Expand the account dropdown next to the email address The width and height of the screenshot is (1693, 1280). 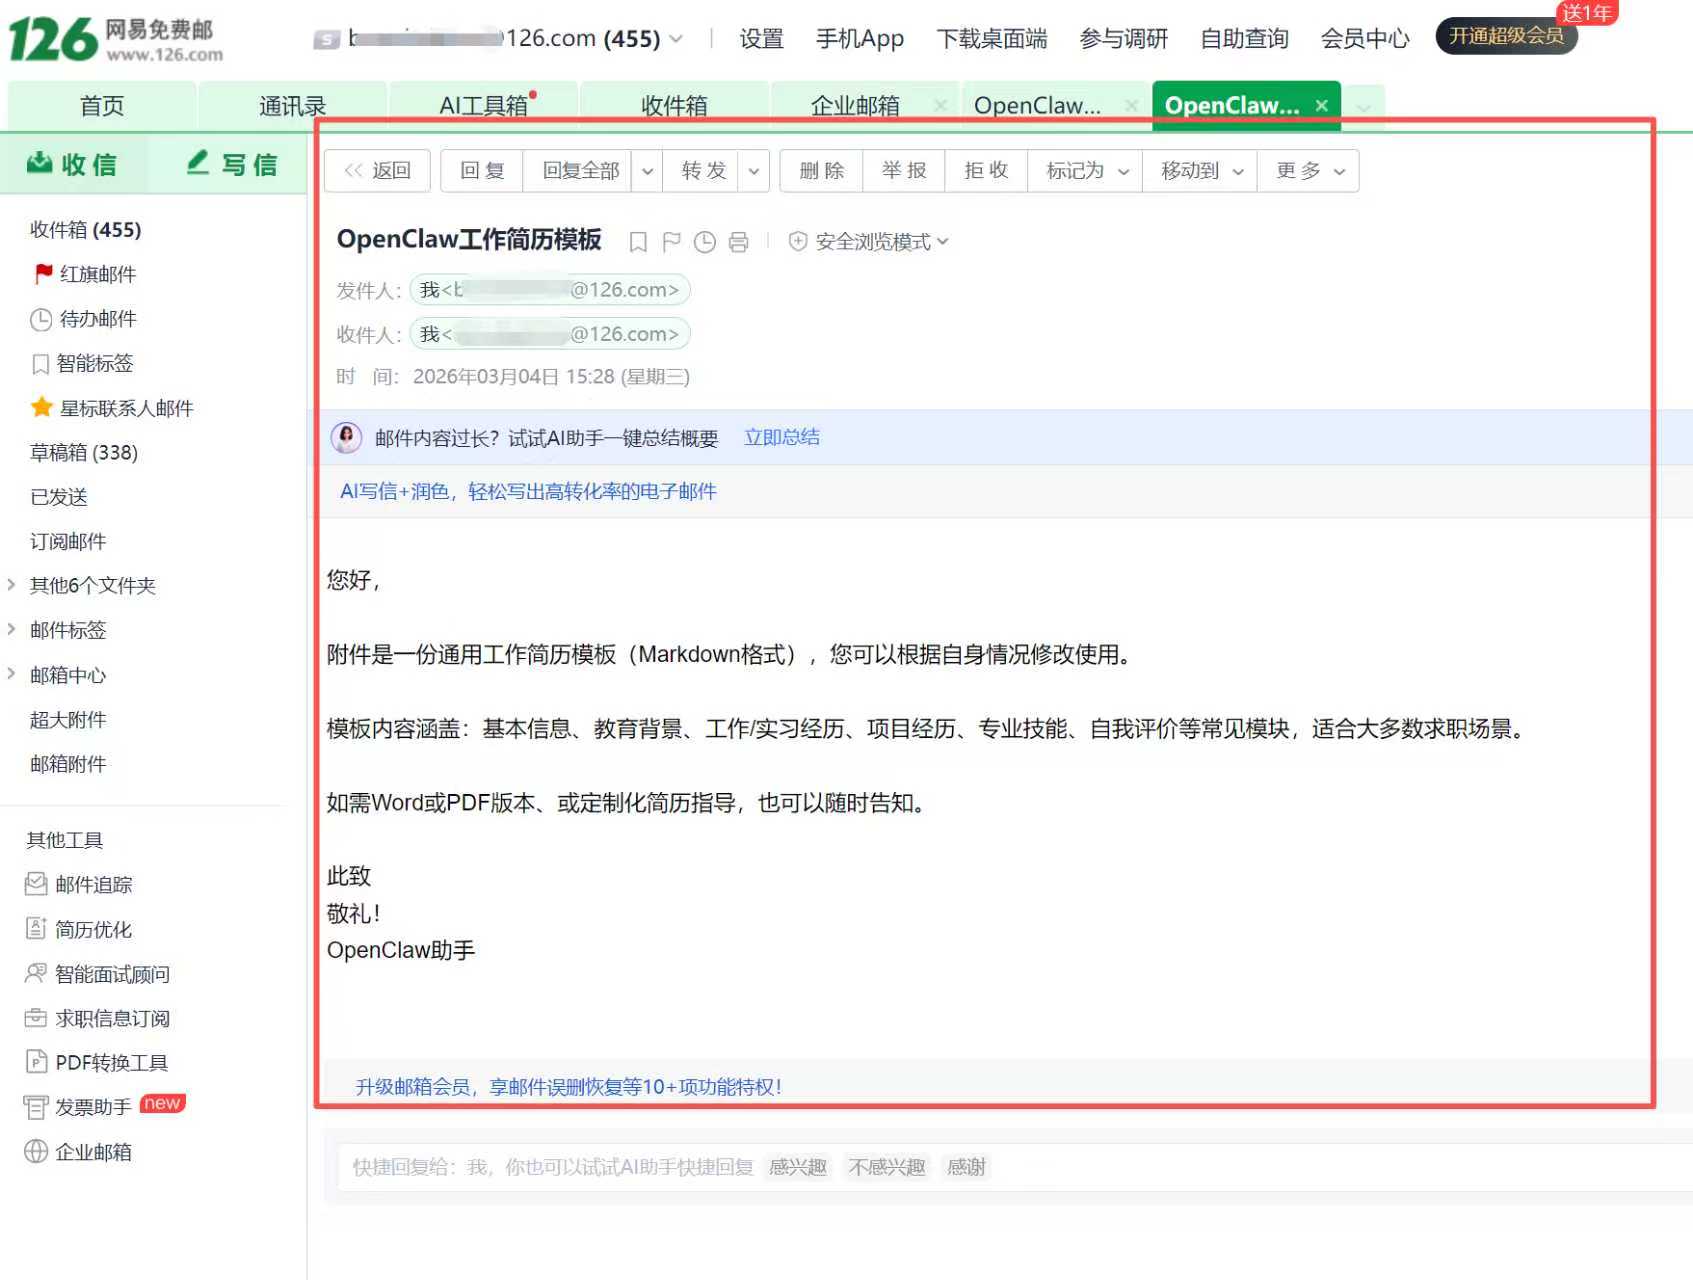[676, 39]
